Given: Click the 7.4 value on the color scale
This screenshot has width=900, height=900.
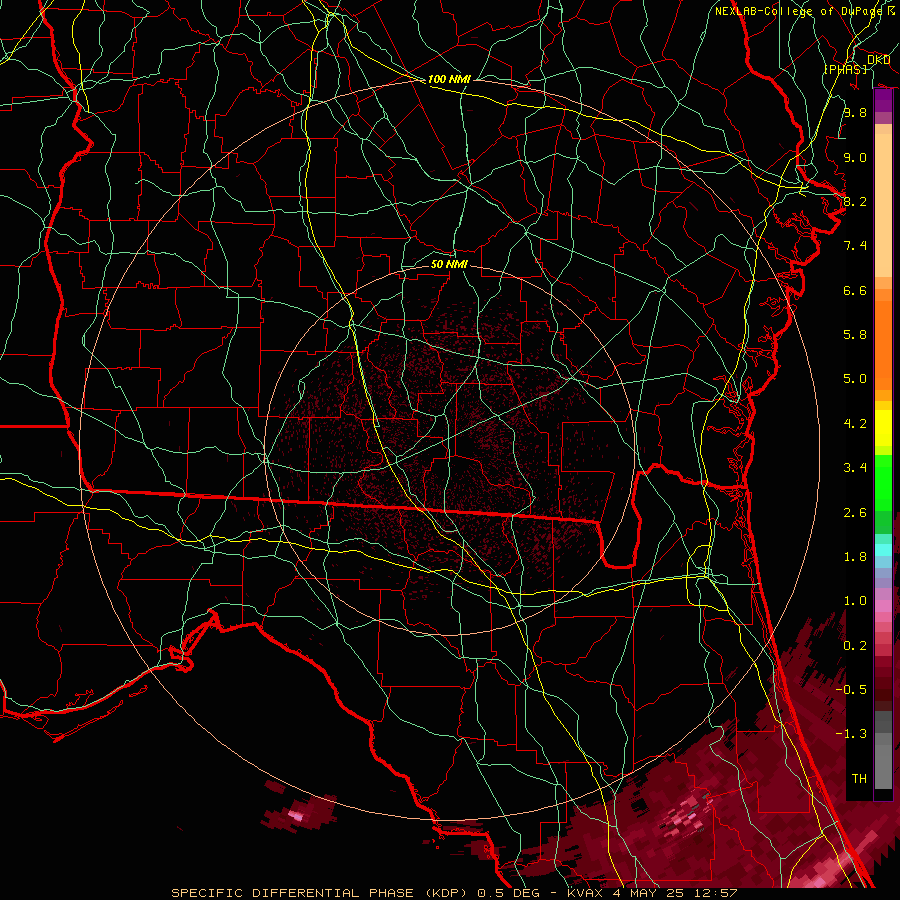Looking at the screenshot, I should (x=855, y=246).
